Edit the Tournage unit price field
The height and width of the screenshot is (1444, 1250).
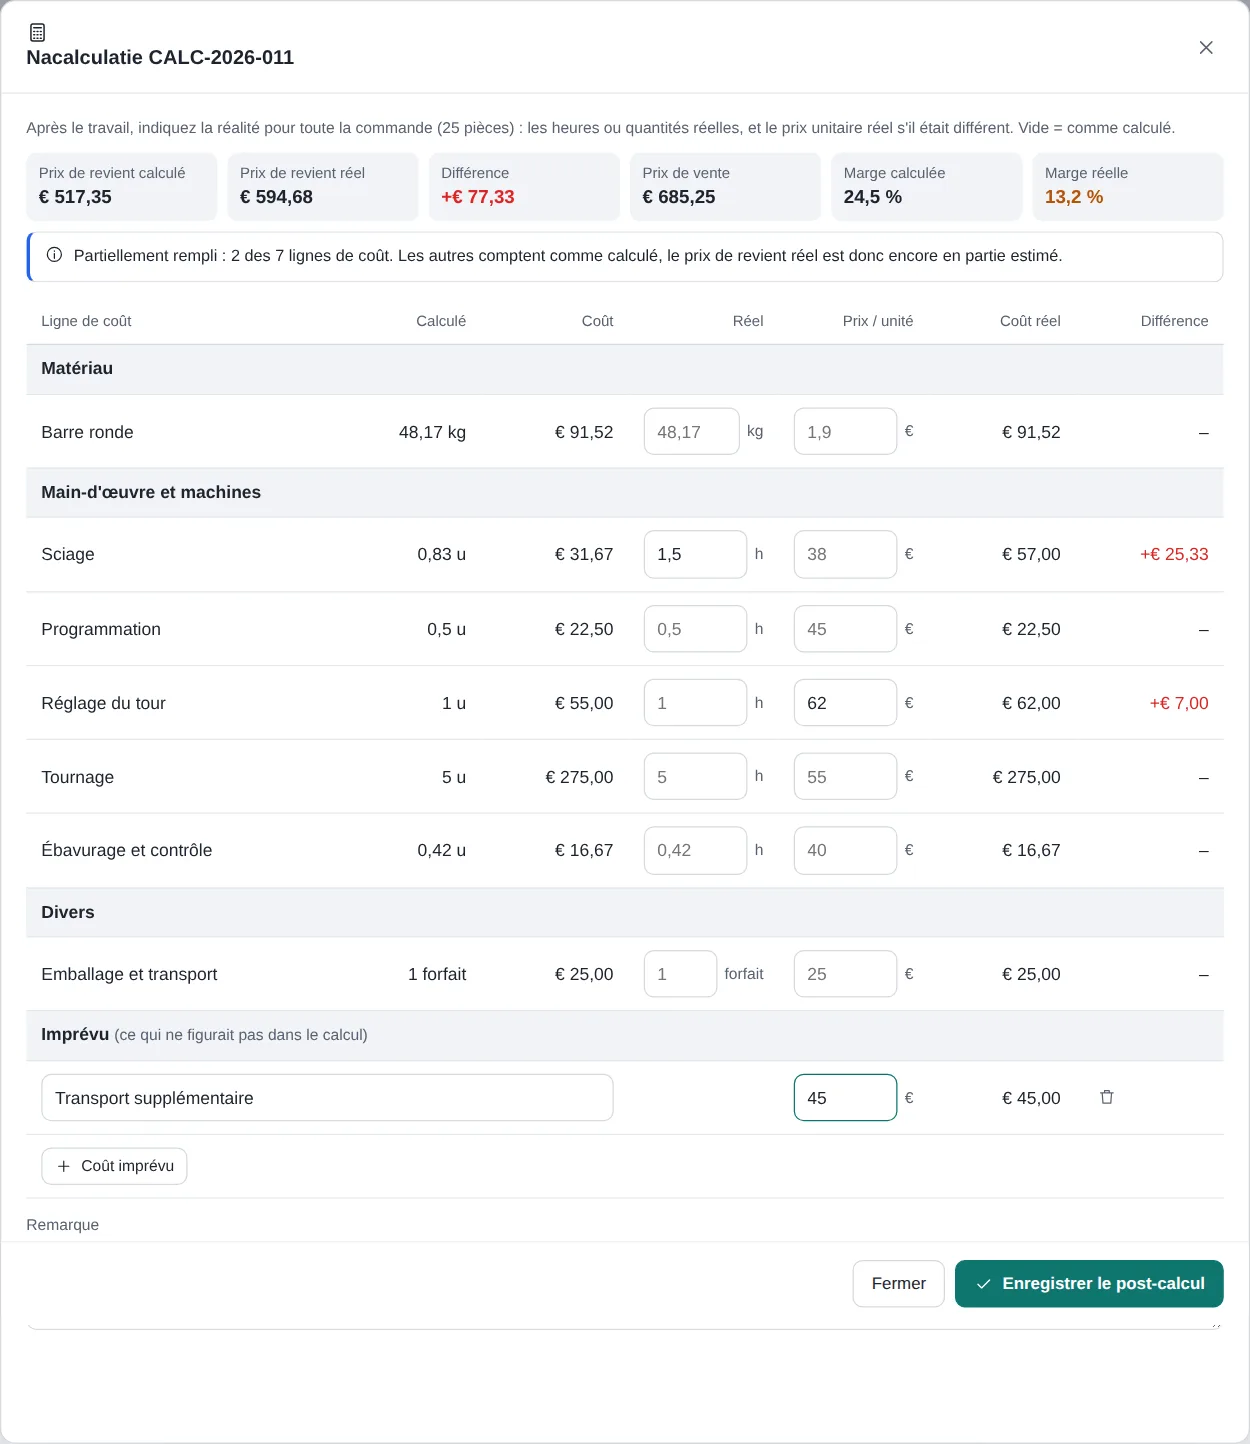click(845, 776)
